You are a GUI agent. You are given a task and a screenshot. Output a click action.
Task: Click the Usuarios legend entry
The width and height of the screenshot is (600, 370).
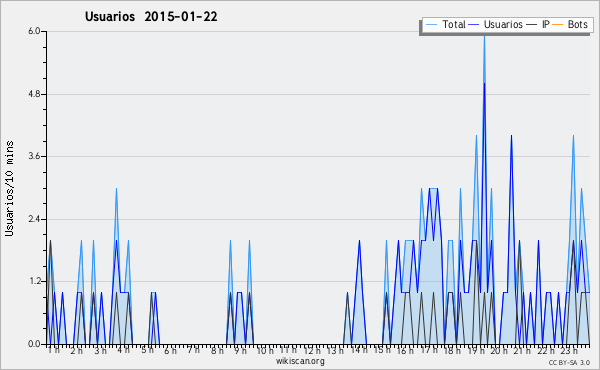click(x=496, y=24)
